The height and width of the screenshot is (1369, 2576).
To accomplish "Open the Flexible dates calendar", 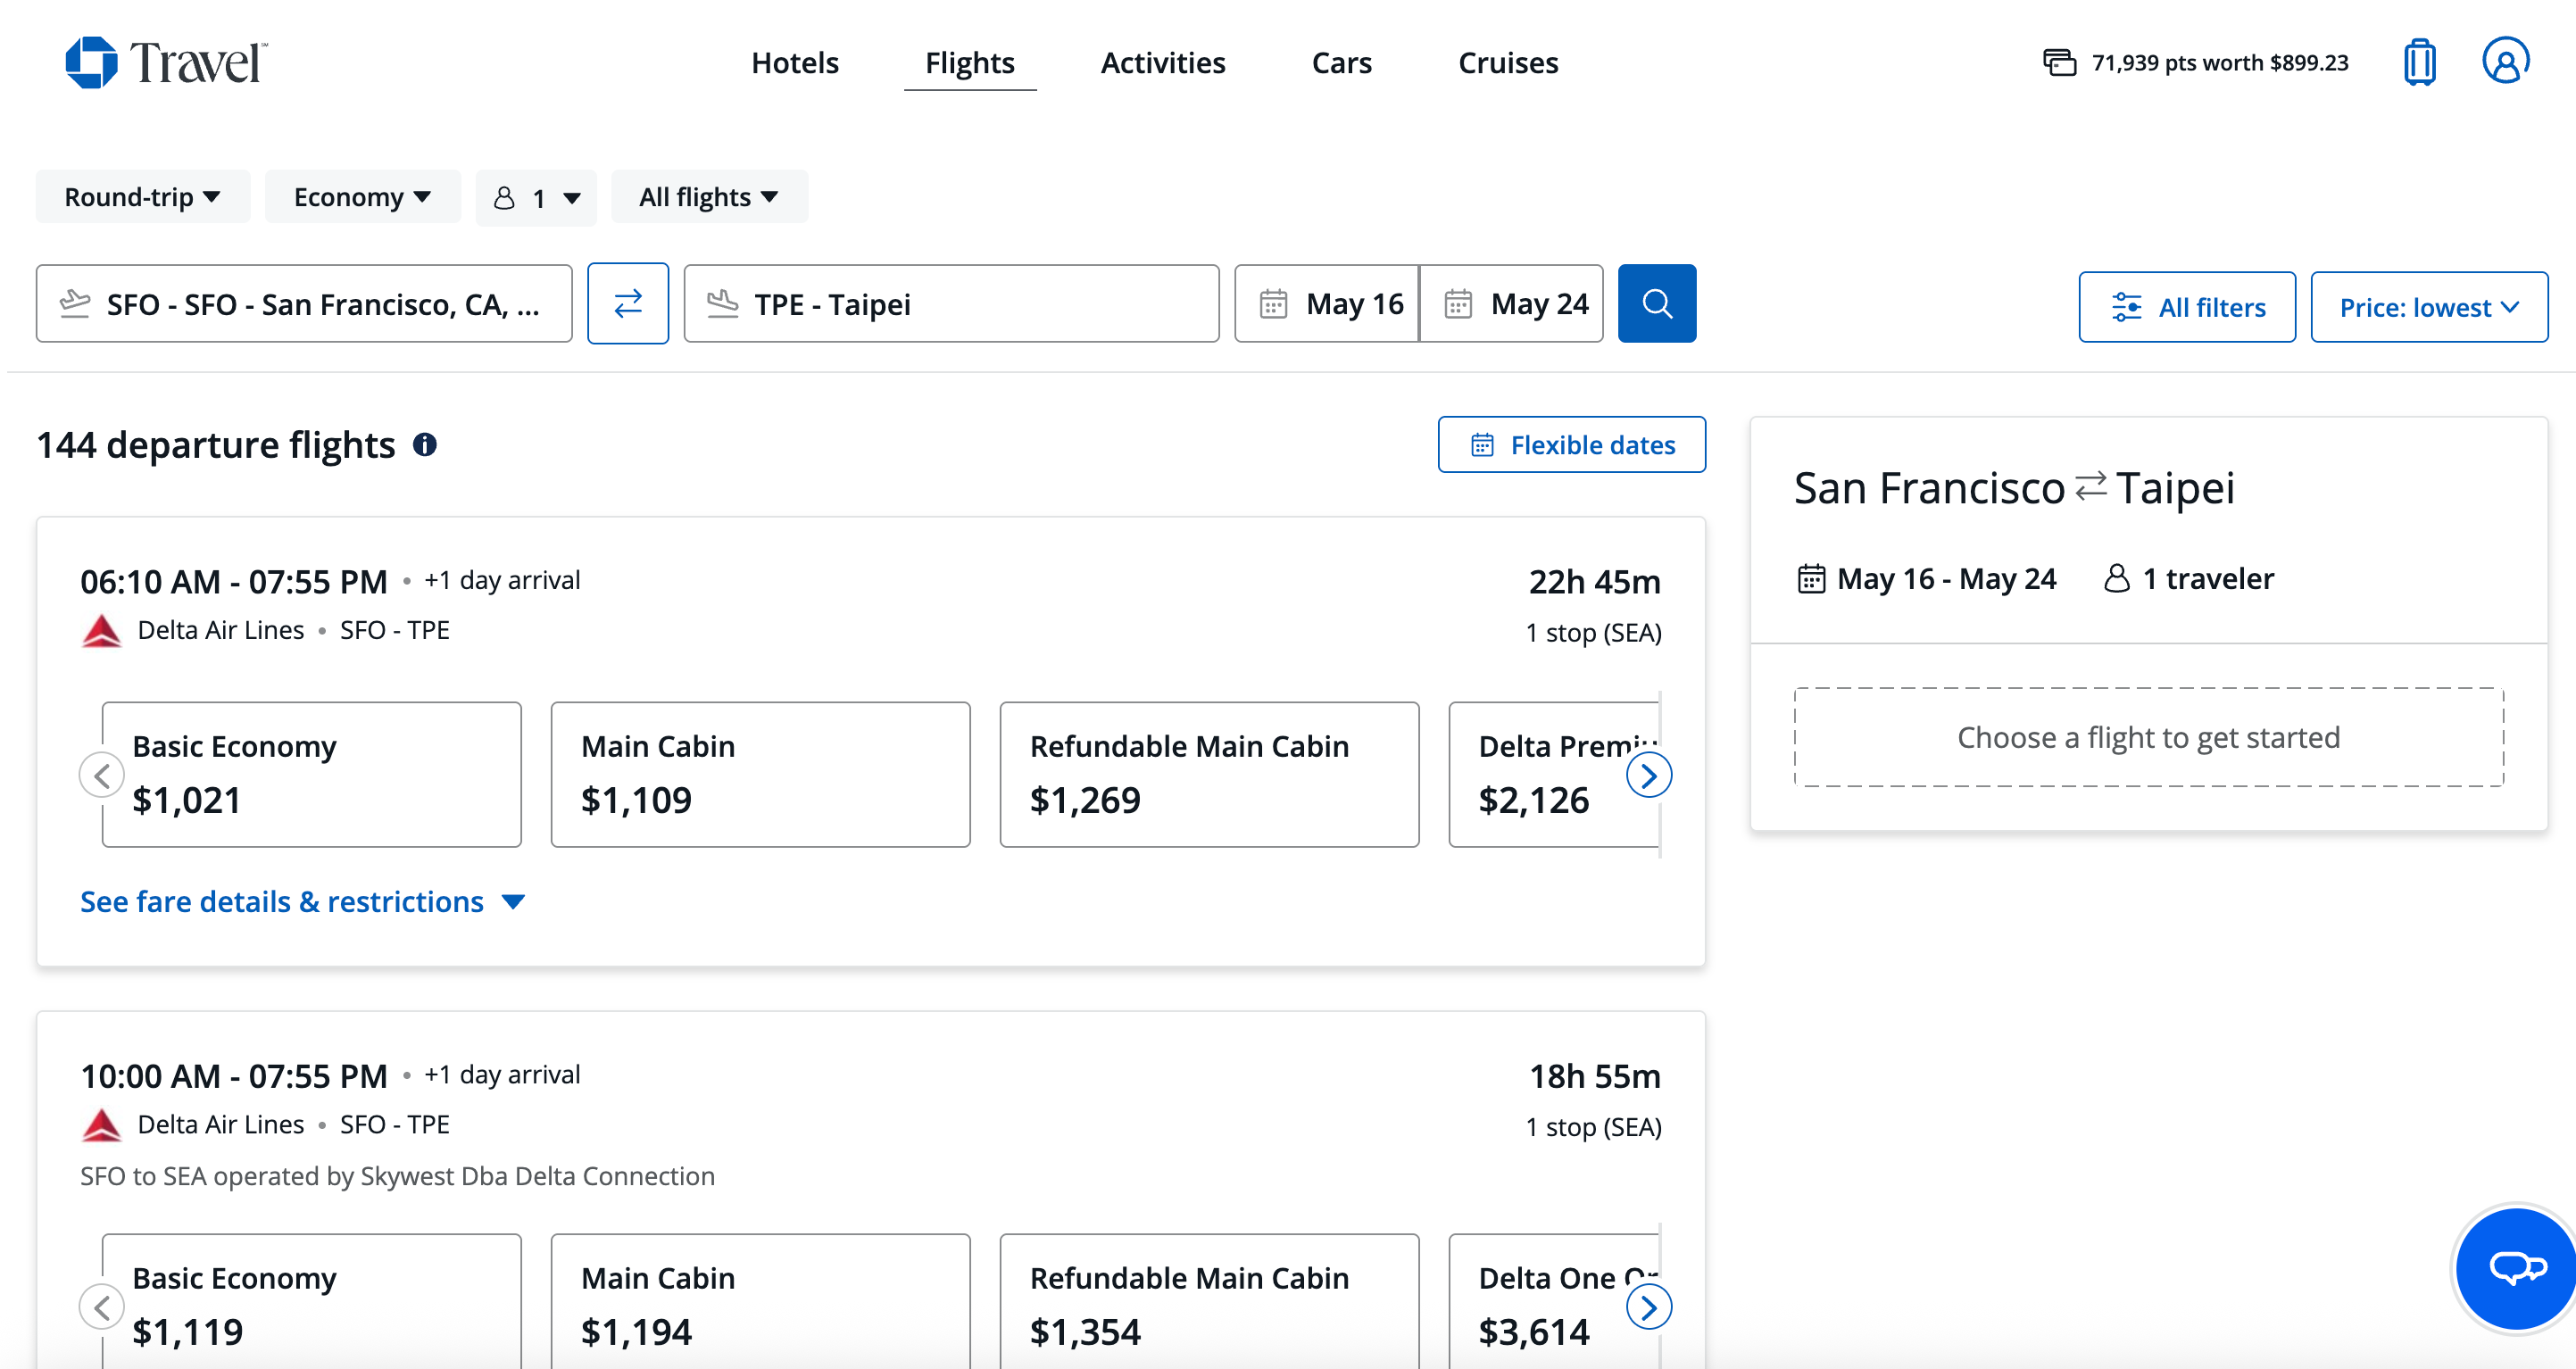I will pyautogui.click(x=1571, y=444).
